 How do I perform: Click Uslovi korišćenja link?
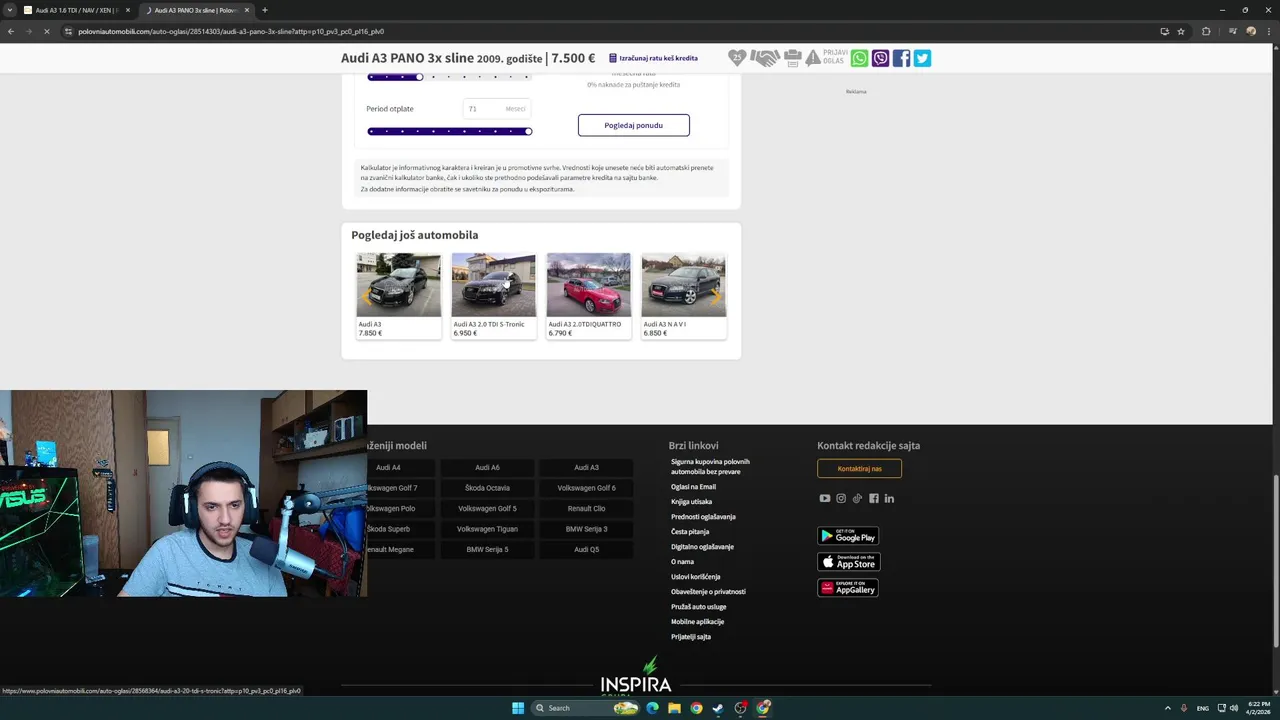[x=695, y=577]
